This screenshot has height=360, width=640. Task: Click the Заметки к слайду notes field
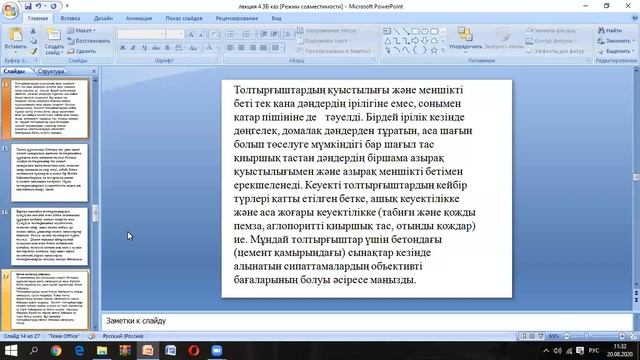(x=367, y=321)
